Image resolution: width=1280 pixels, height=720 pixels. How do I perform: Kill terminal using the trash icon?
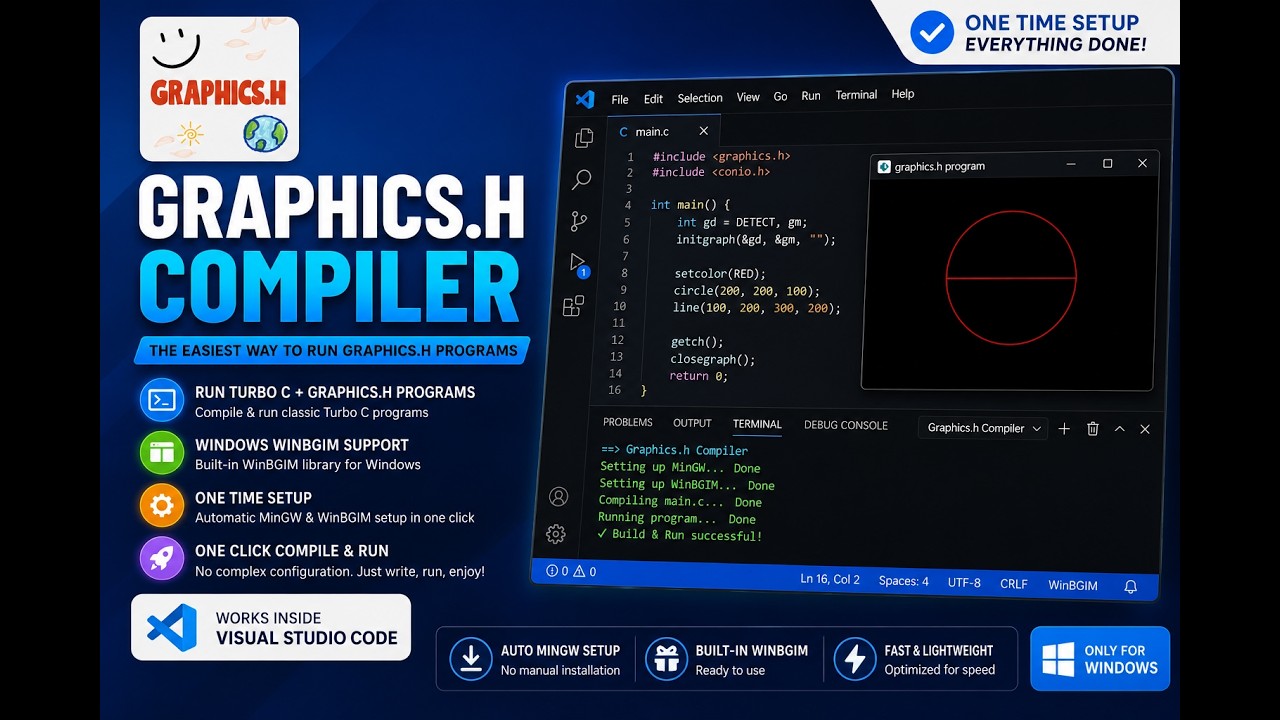[1093, 428]
